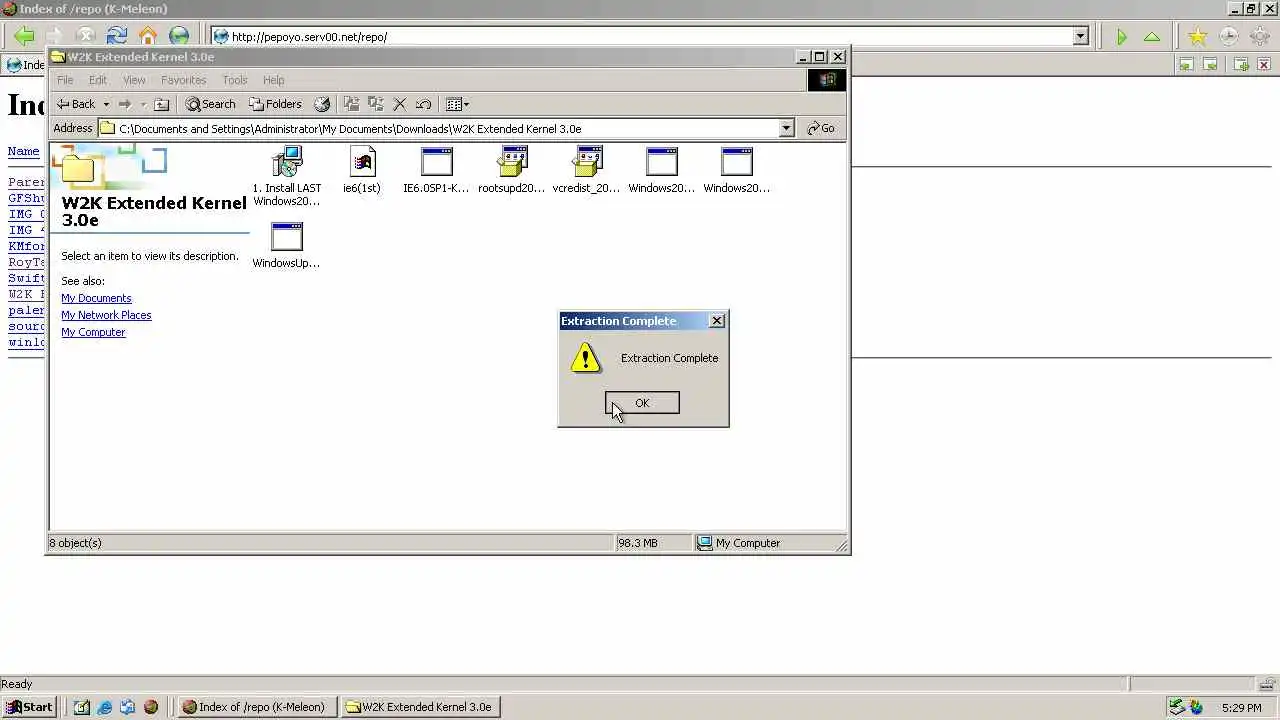1280x720 pixels.
Task: Open K-Meleon bookmarks star icon
Action: (x=1197, y=37)
